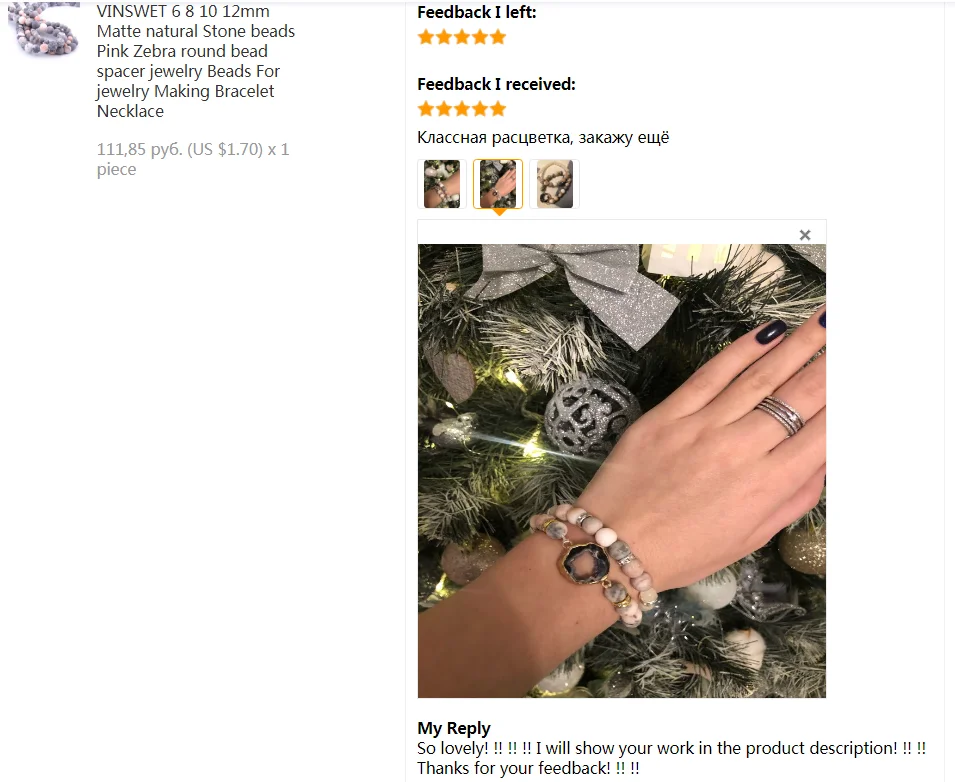This screenshot has height=782, width=955.
Task: Click third star under Feedback I received
Action: click(x=462, y=109)
